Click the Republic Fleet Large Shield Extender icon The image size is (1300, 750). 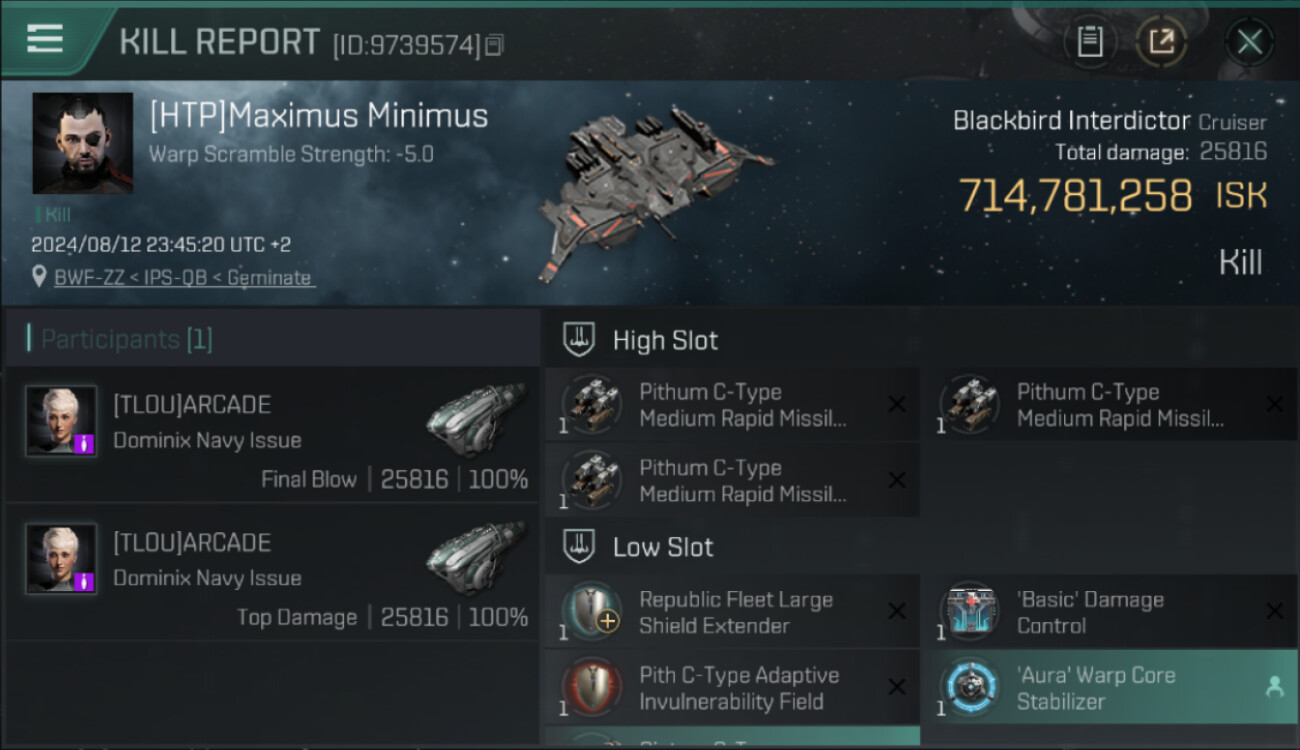[592, 612]
